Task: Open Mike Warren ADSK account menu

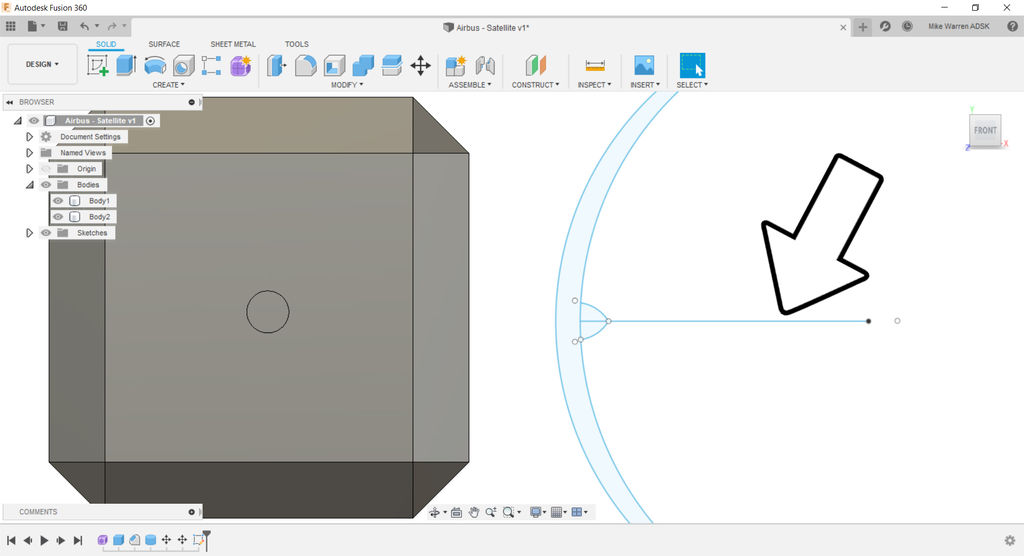Action: pyautogui.click(x=959, y=26)
